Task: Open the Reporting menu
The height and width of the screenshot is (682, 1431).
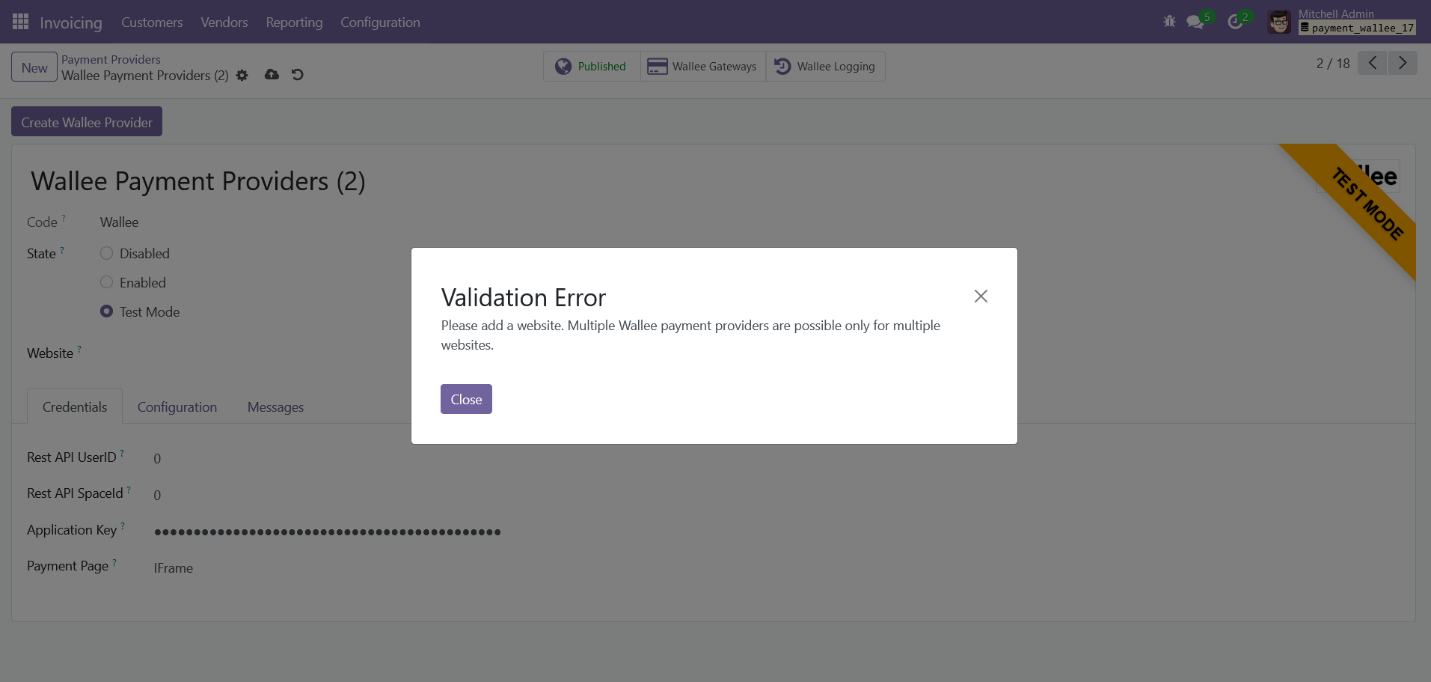Action: pos(294,22)
